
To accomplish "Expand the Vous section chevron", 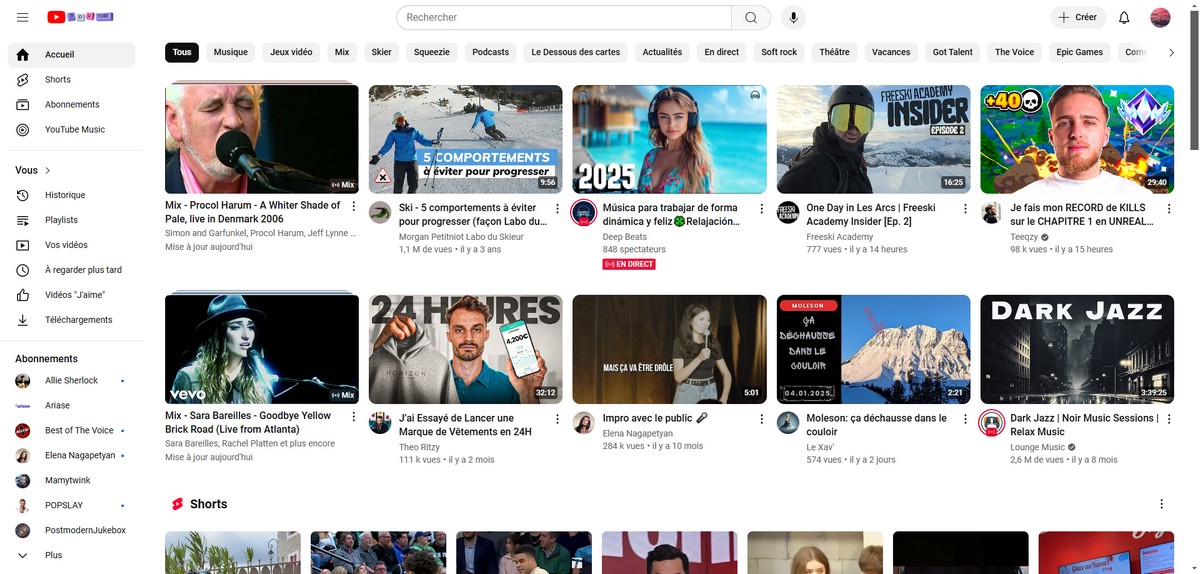I will click(x=47, y=171).
